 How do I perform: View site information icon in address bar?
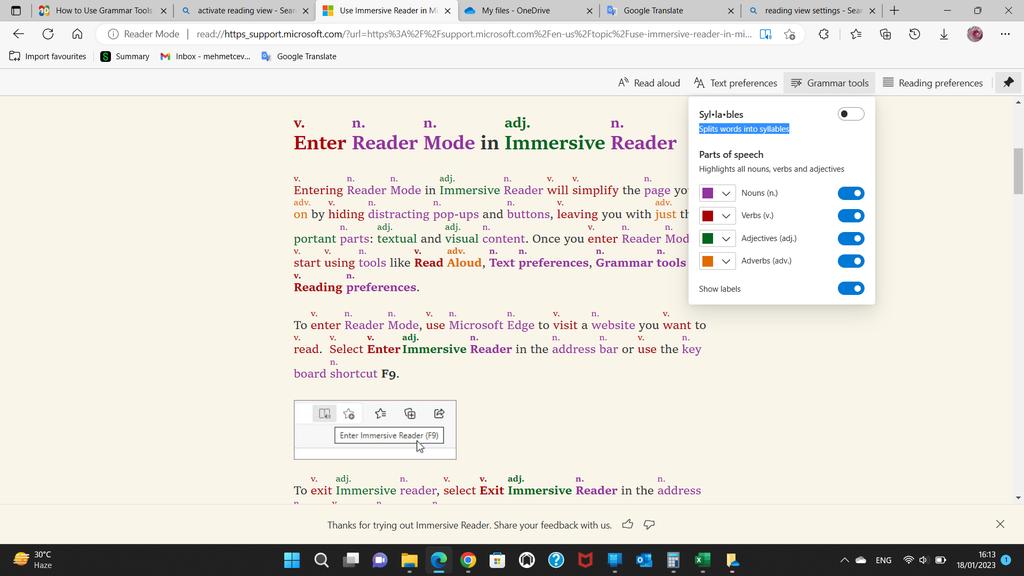pos(113,34)
